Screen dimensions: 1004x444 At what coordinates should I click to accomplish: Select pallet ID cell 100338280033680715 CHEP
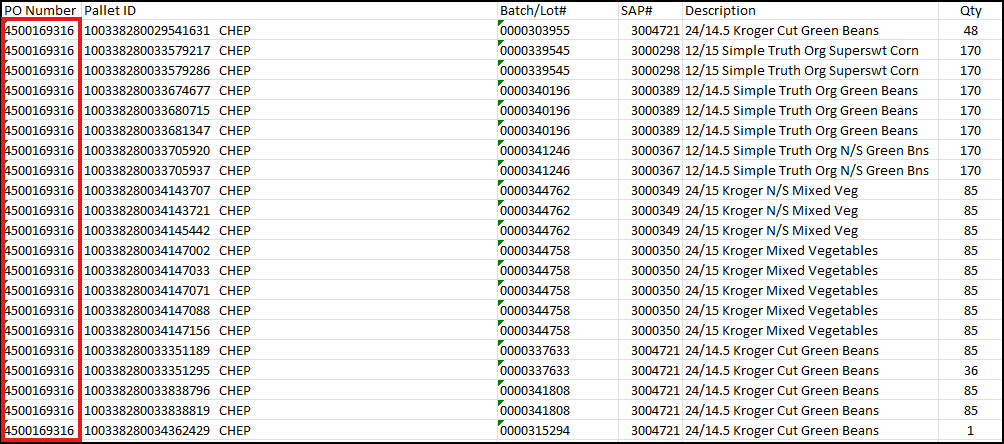point(289,110)
